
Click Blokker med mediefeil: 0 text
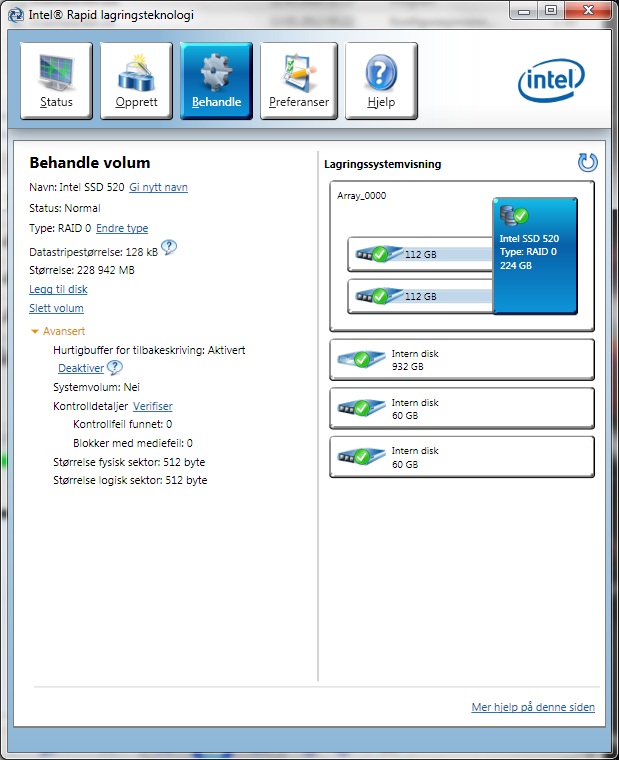pos(133,443)
